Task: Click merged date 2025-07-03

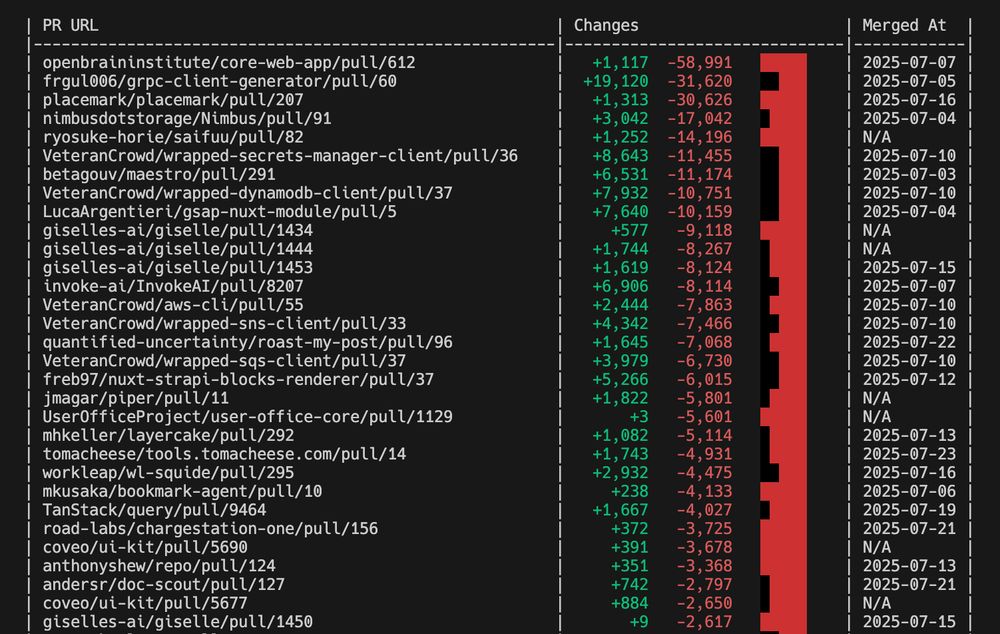Action: click(x=909, y=174)
